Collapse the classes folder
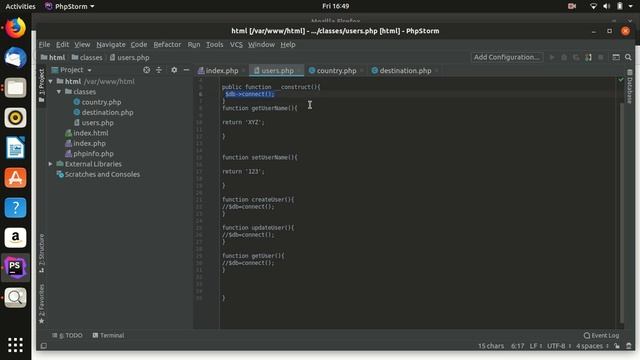640x360 pixels. (59, 92)
